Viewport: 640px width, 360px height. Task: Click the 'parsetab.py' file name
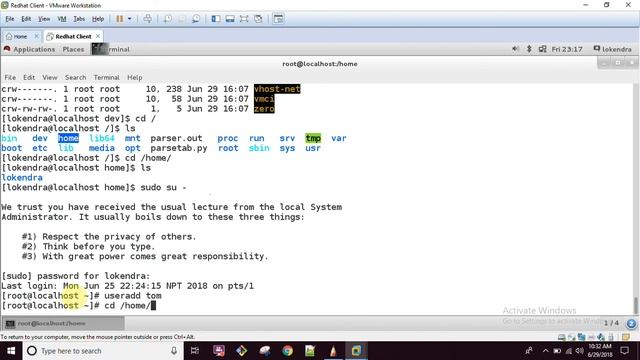[179, 148]
